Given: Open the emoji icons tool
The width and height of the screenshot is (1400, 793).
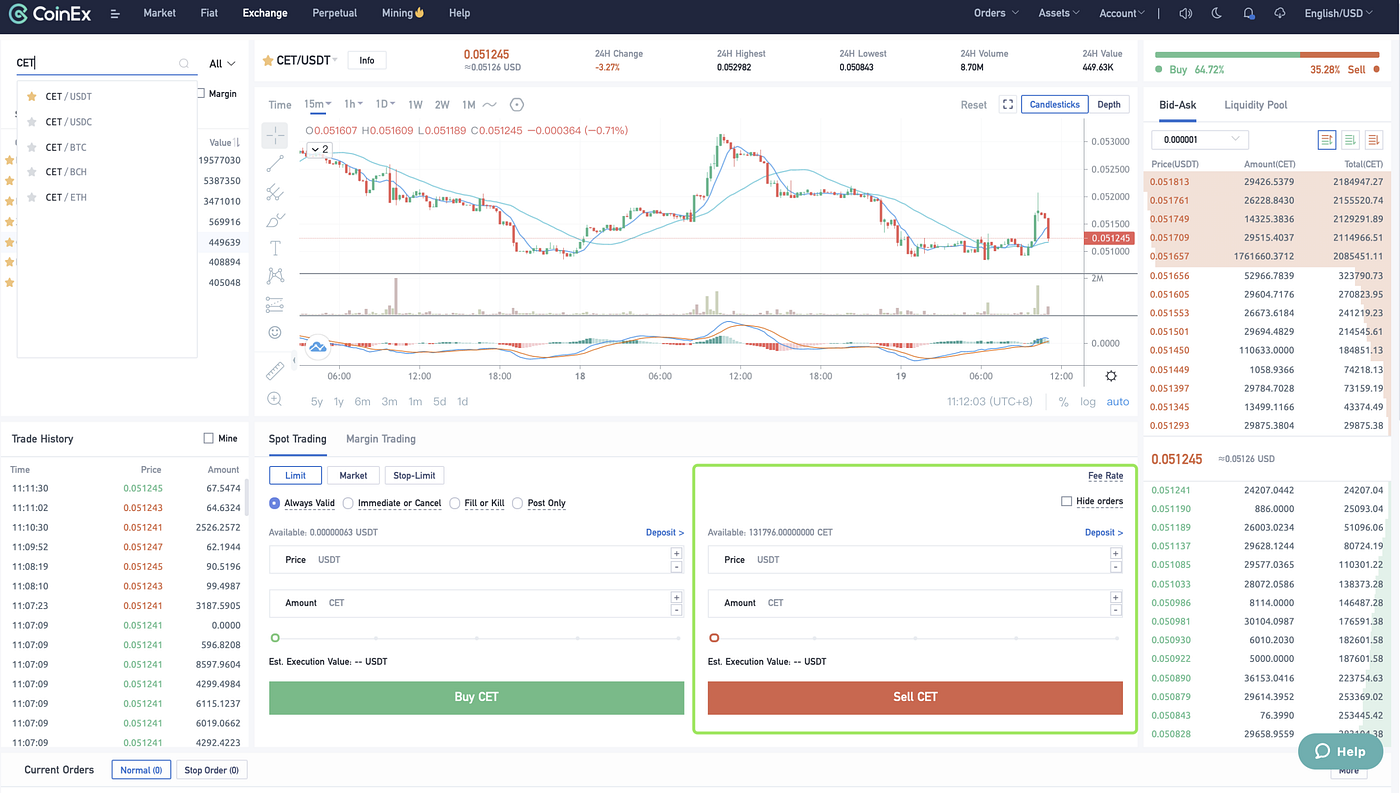Looking at the screenshot, I should click(x=275, y=332).
